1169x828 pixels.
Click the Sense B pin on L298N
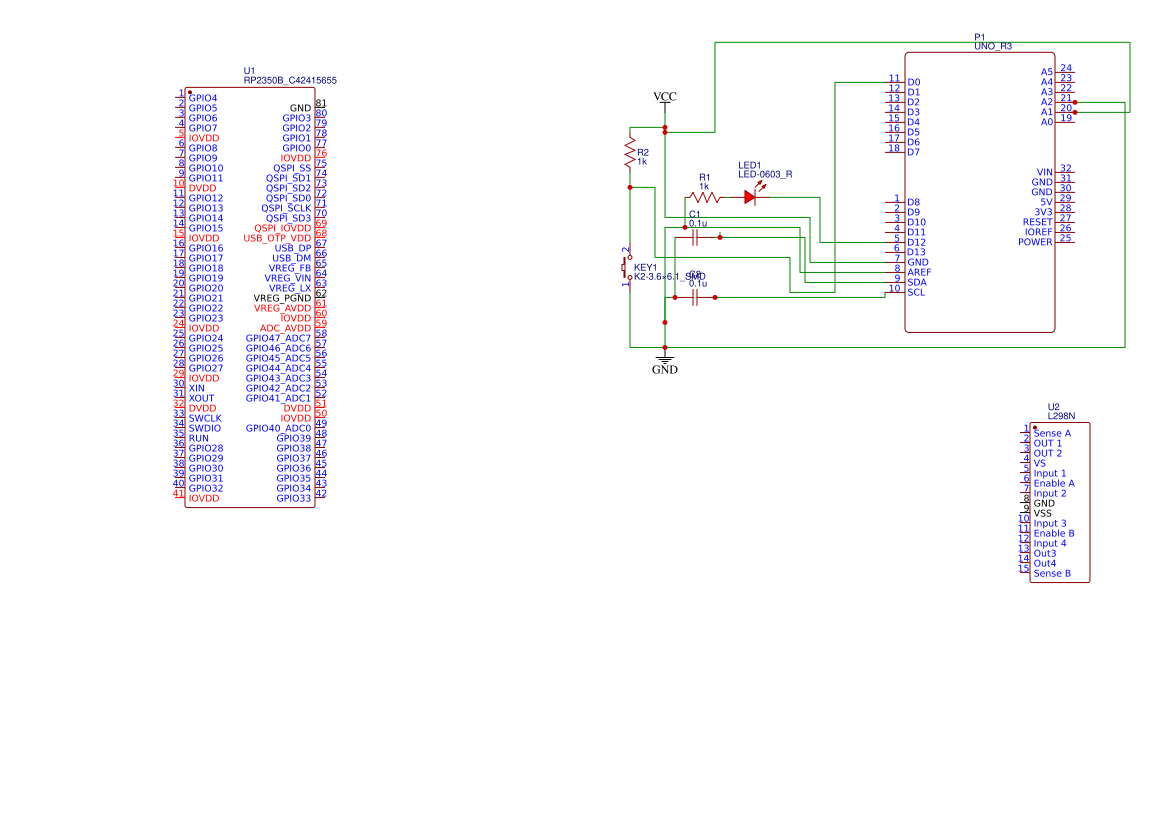tap(1052, 574)
